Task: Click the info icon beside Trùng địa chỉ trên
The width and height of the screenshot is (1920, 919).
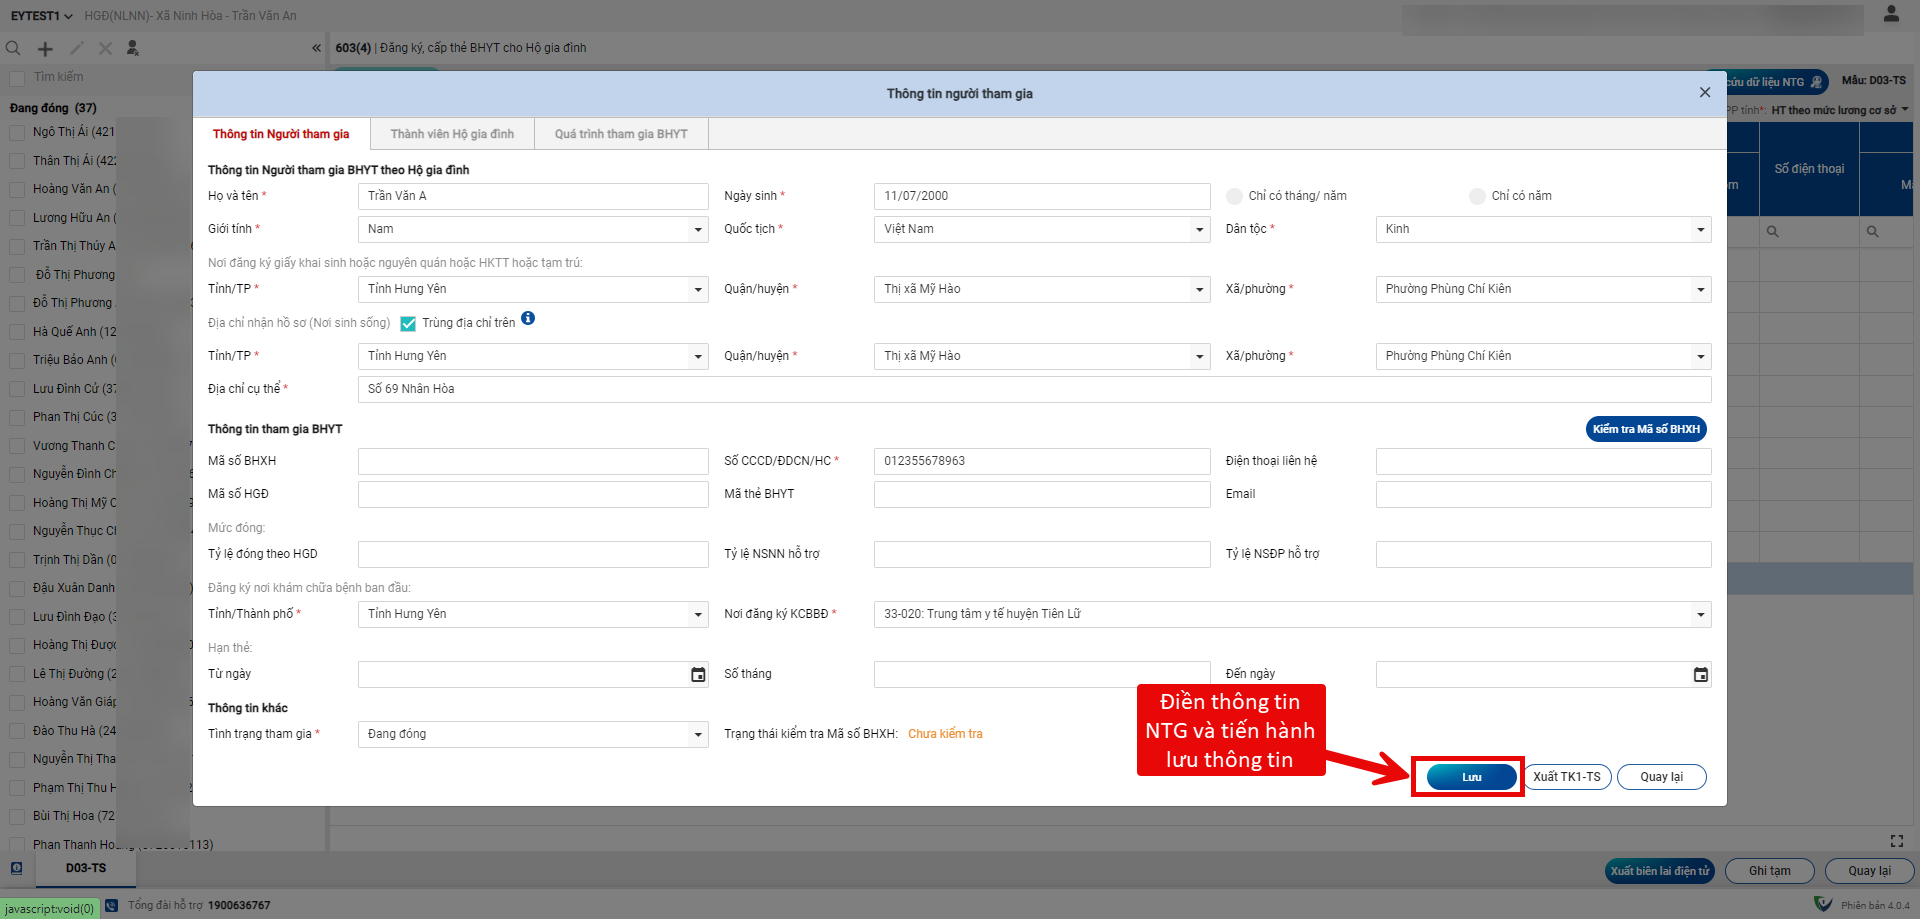Action: (528, 319)
